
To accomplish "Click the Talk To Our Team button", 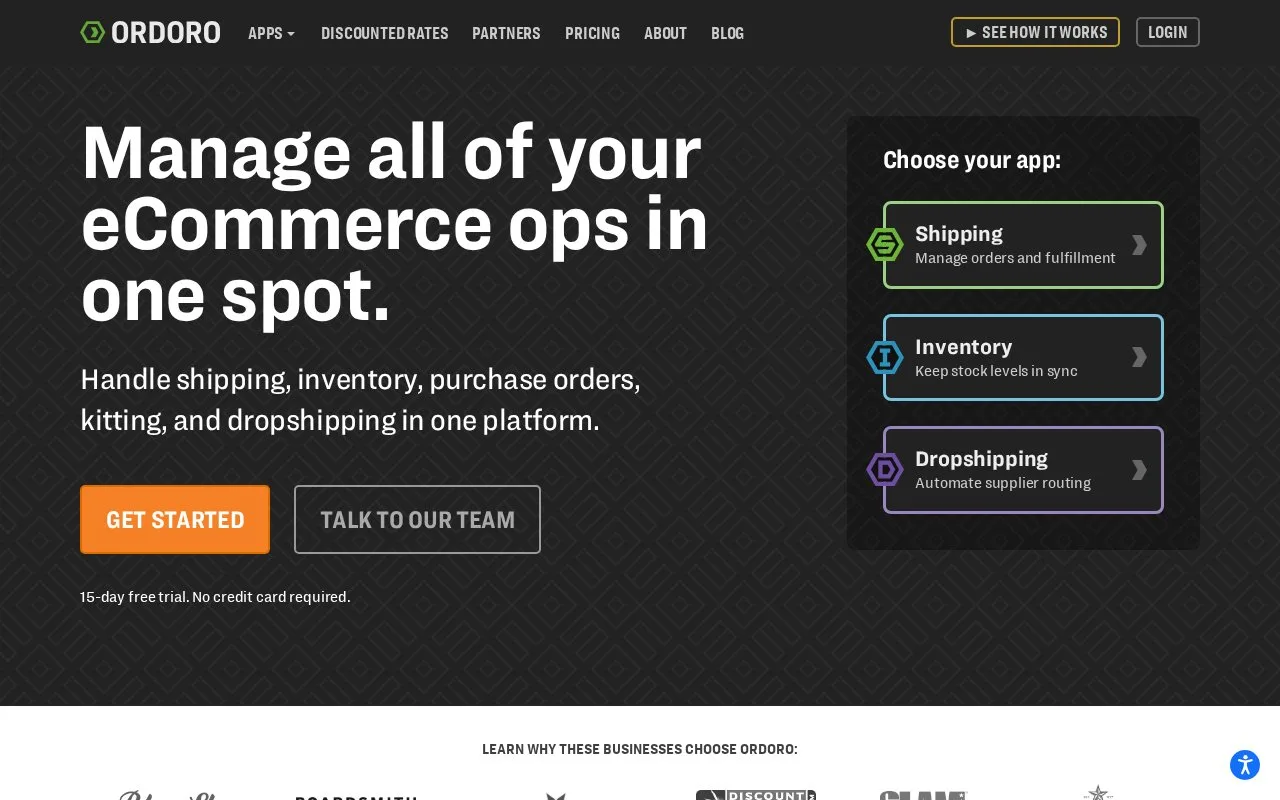I will tap(417, 519).
